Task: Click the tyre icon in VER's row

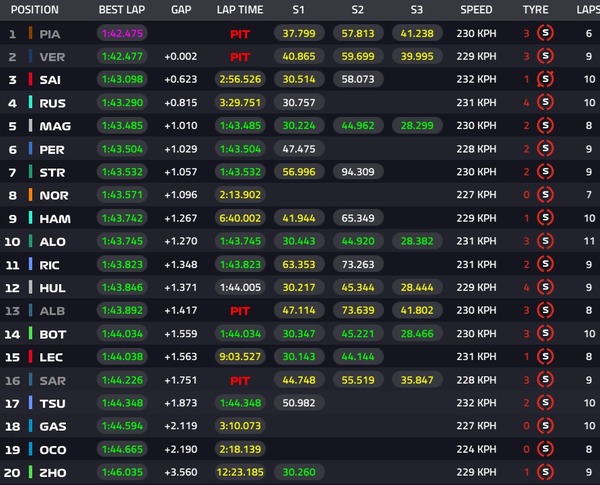Action: 545,56
